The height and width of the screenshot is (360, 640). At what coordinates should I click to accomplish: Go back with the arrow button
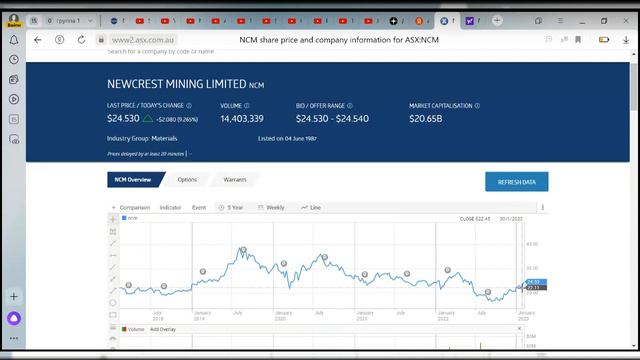[38, 40]
